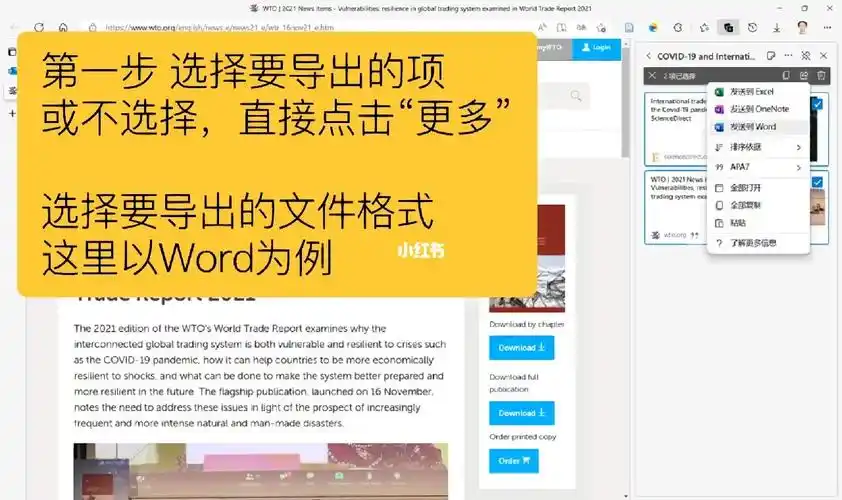The image size is (842, 500).
Task: Click the Edge colorful browser icon in toolbar
Action: point(653,27)
